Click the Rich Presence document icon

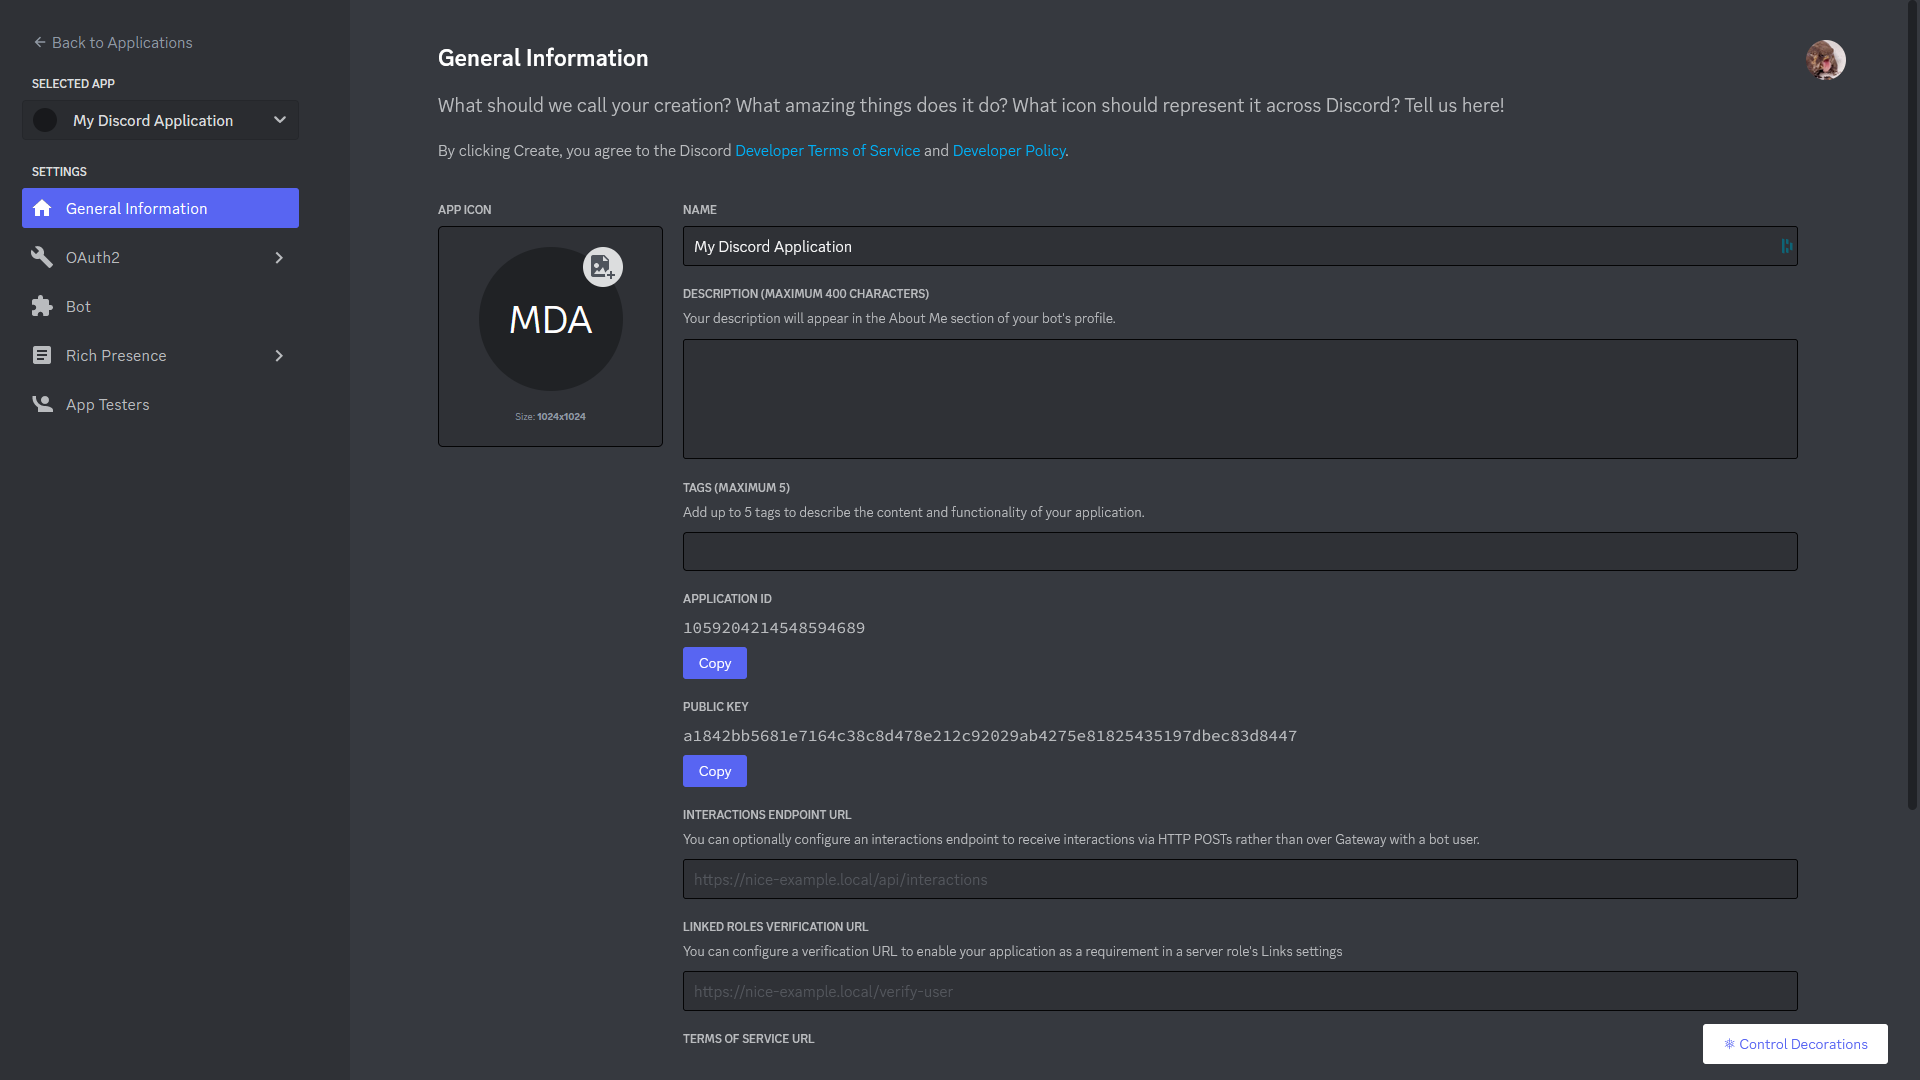click(x=42, y=355)
